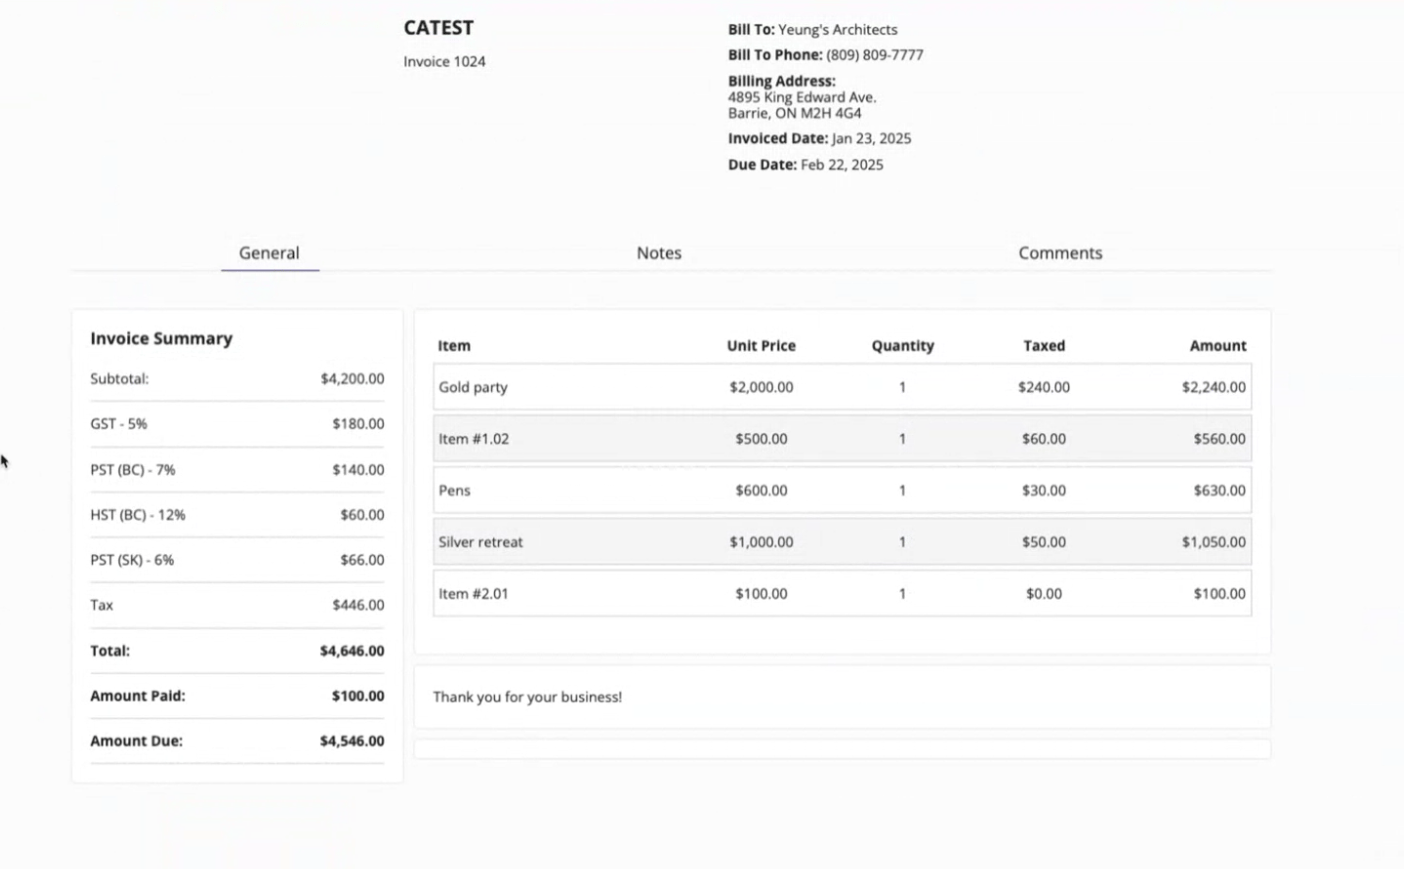Click the Invoice Summary heading
1404x869 pixels.
tap(161, 338)
